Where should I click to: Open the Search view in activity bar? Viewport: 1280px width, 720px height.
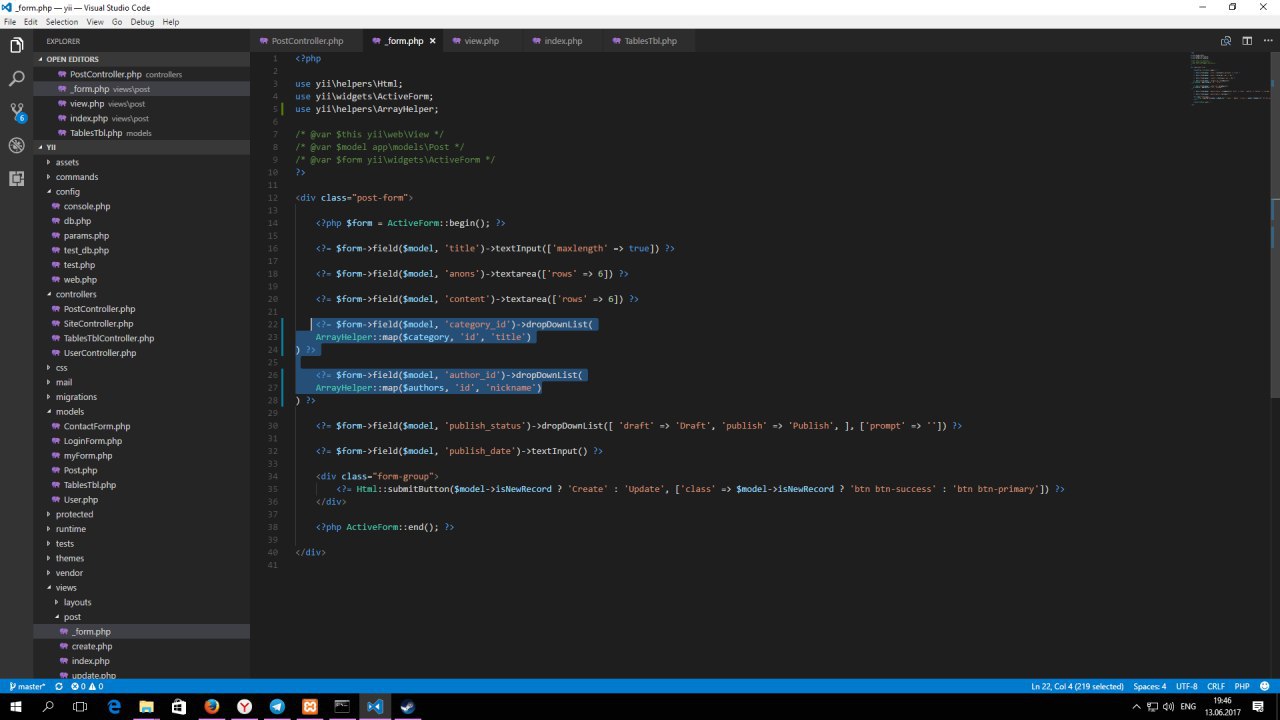click(16, 78)
